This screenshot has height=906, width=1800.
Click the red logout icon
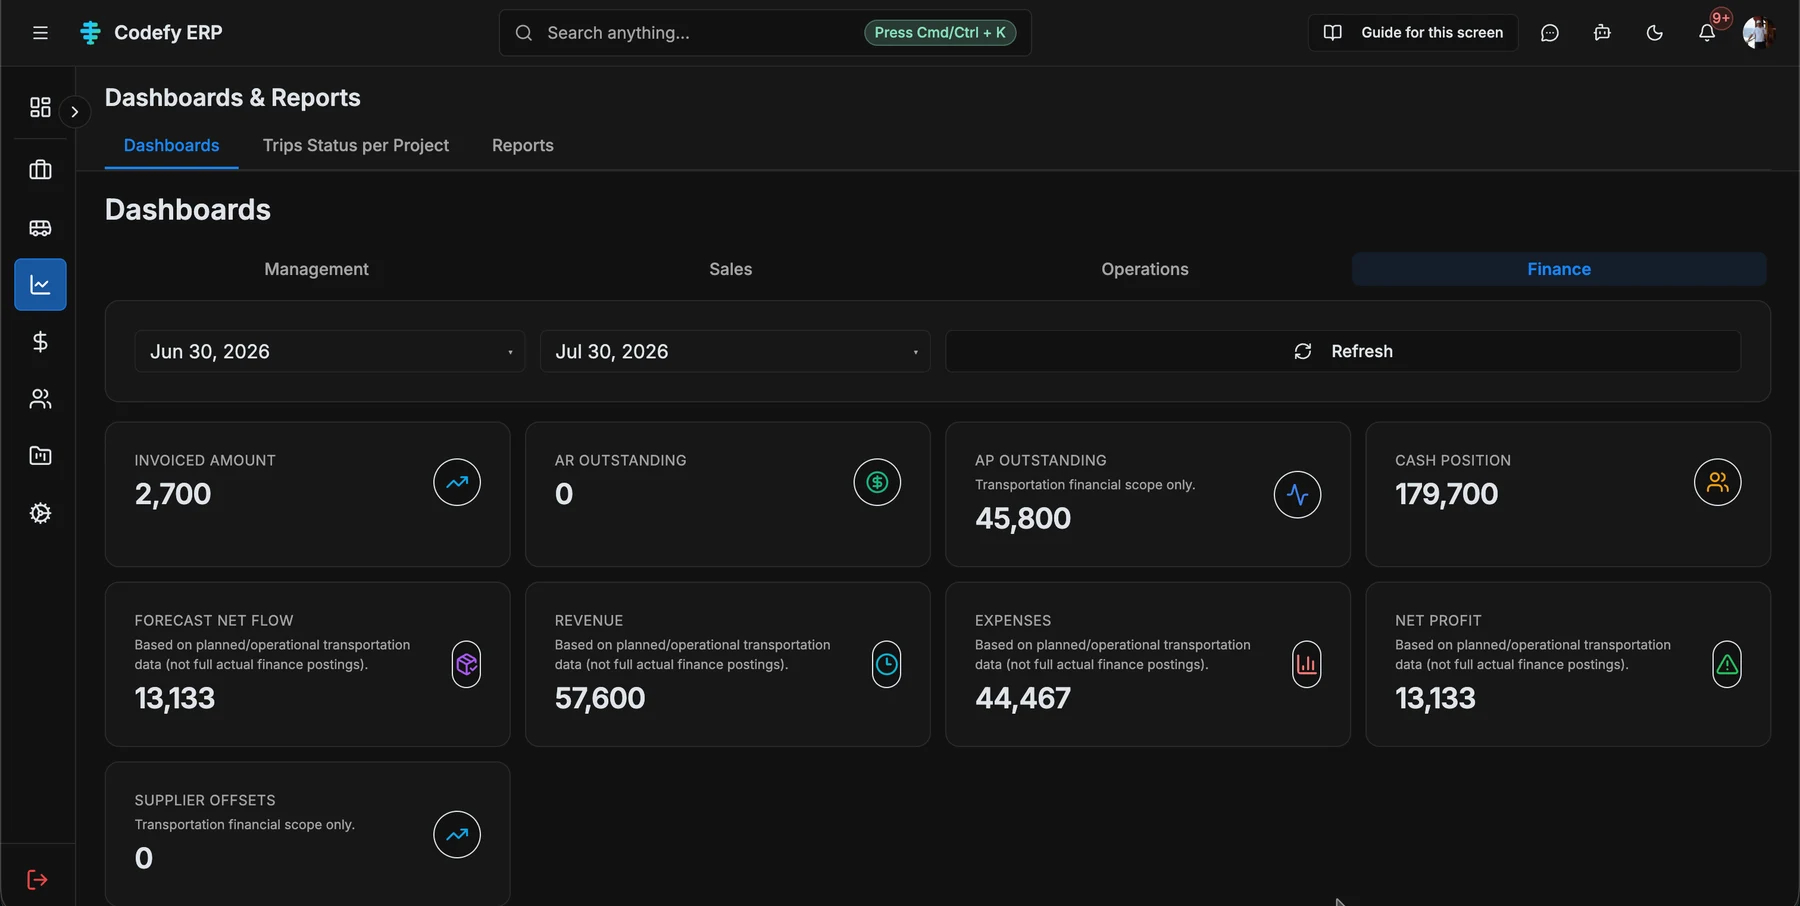coord(37,880)
